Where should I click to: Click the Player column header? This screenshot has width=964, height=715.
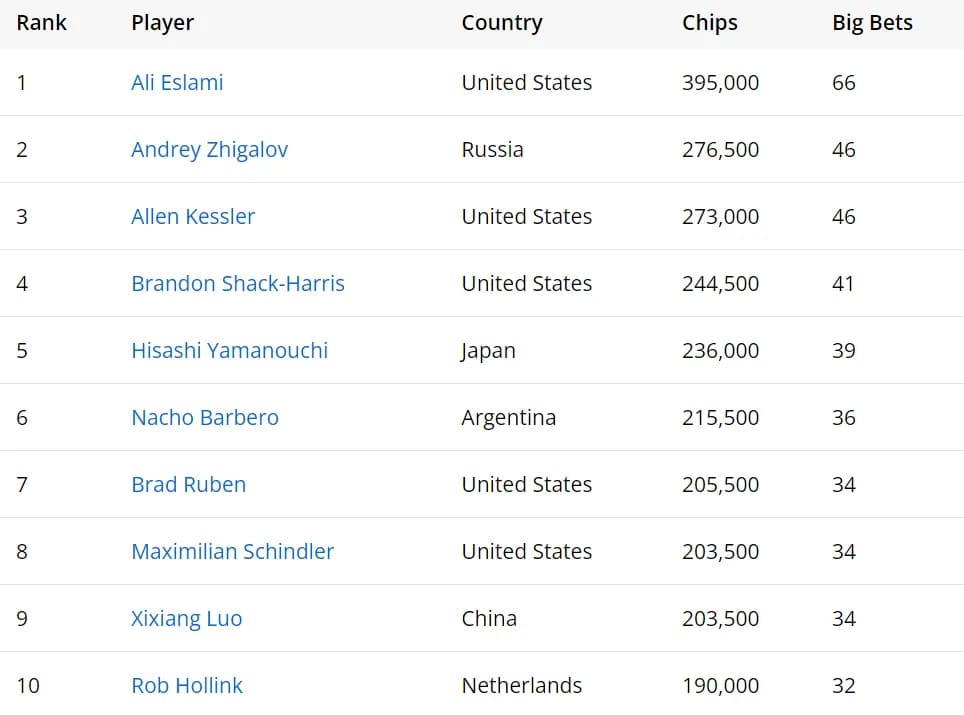click(162, 23)
